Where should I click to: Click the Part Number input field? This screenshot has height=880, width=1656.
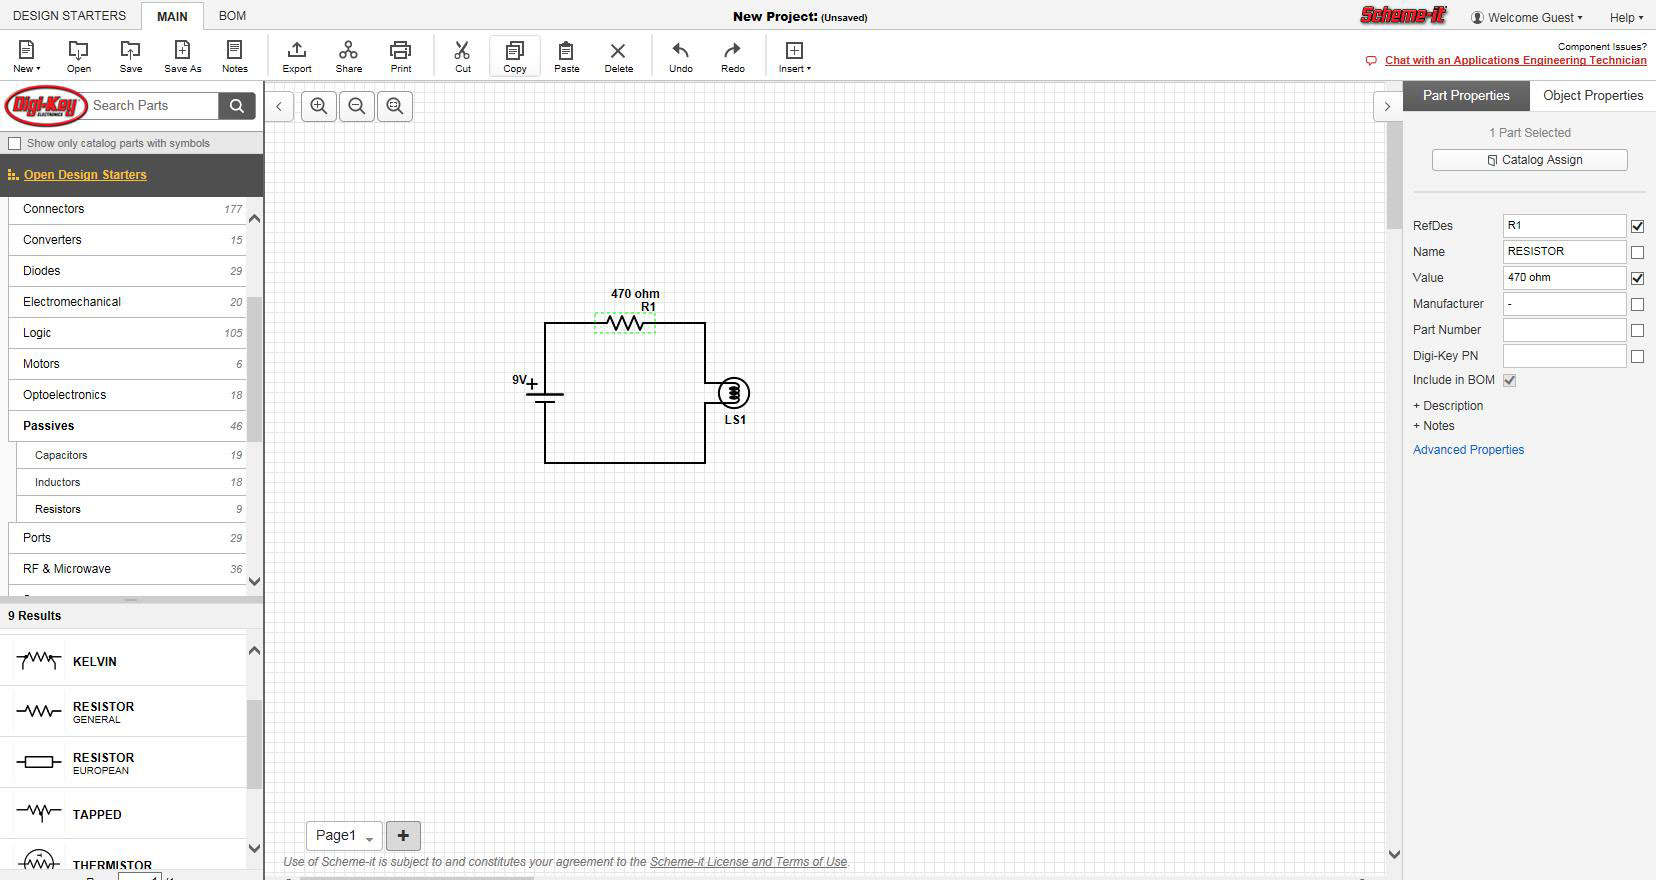[x=1563, y=330]
